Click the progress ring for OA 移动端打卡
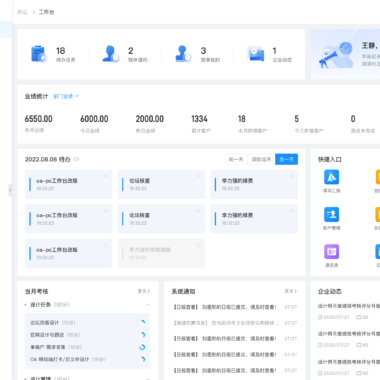This screenshot has height=380, width=380. click(142, 359)
